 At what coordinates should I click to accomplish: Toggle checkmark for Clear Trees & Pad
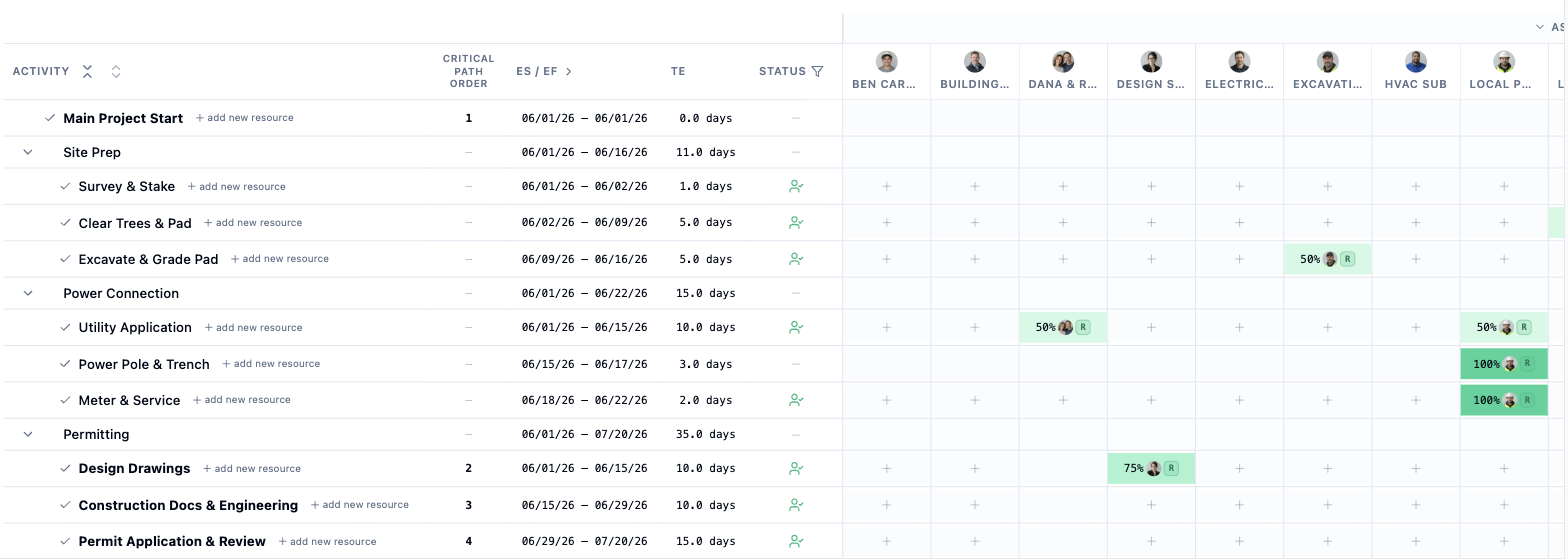[x=65, y=223]
